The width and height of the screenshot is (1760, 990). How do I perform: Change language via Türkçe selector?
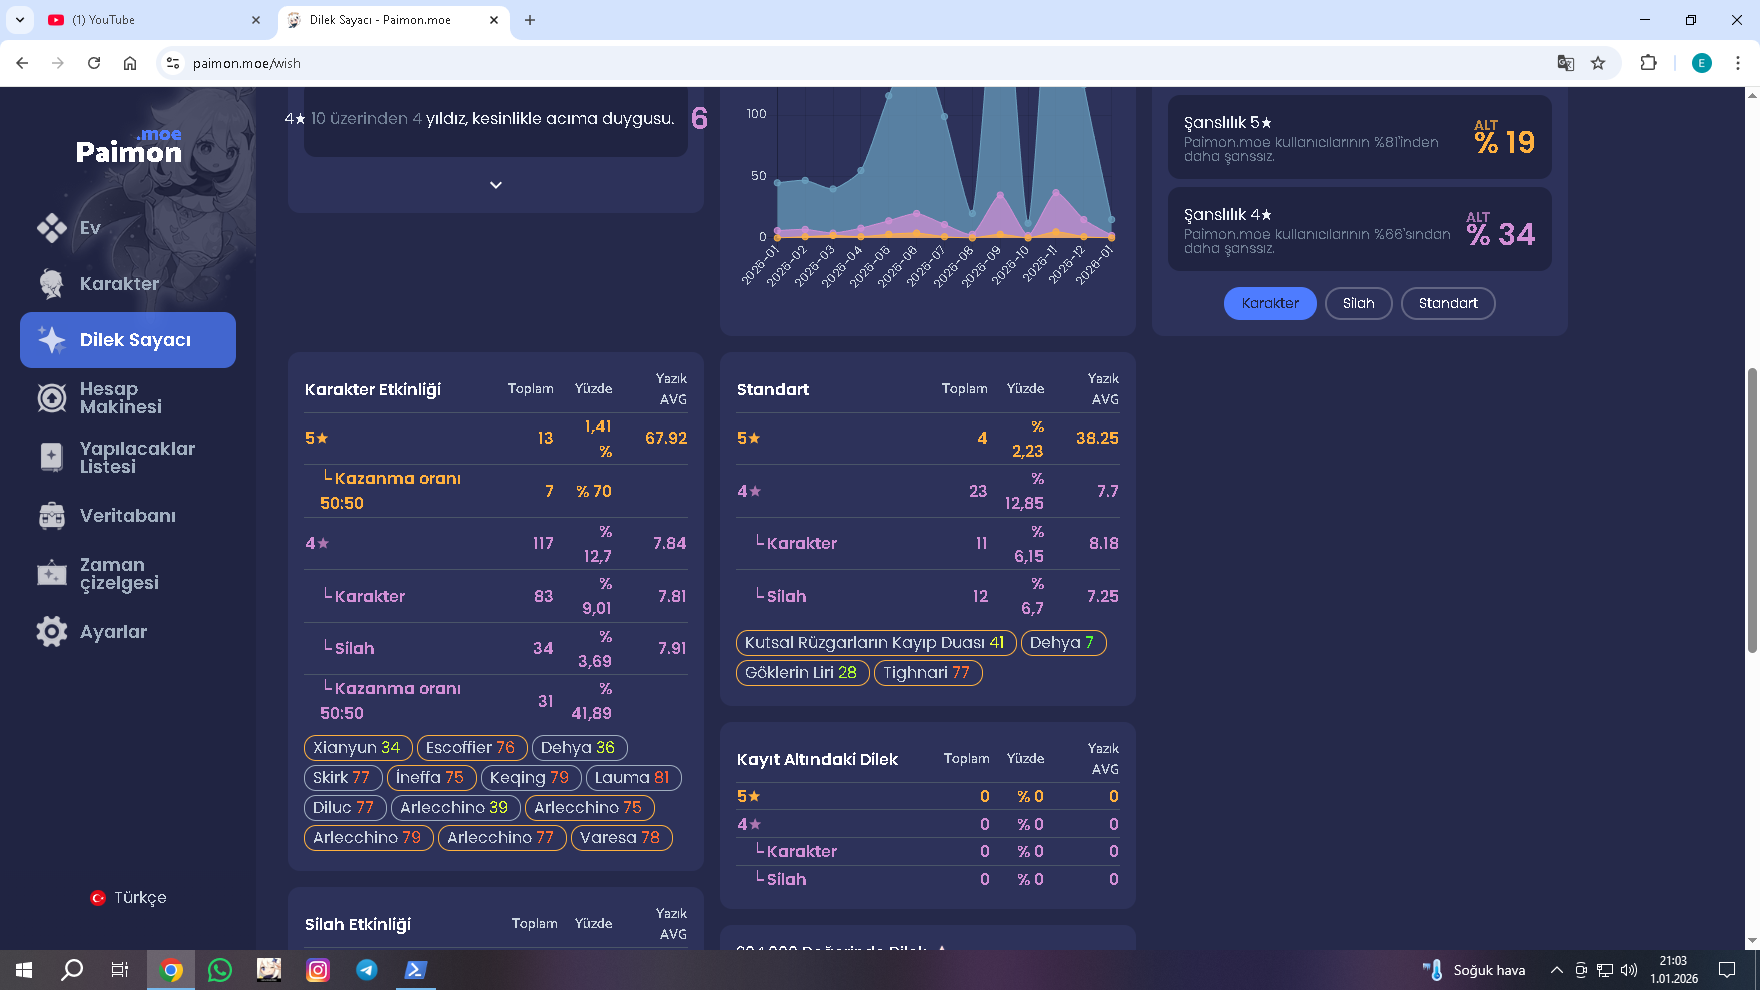point(128,898)
